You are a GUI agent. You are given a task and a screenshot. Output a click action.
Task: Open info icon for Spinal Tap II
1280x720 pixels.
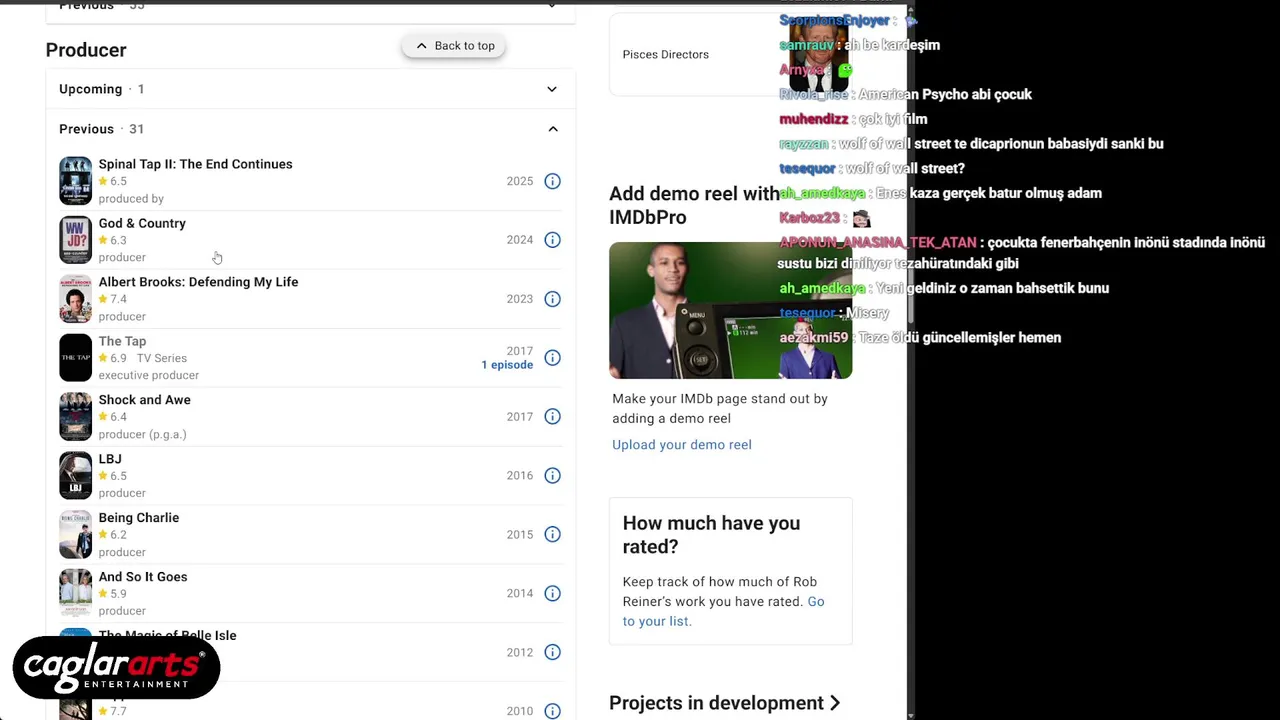[x=552, y=181]
